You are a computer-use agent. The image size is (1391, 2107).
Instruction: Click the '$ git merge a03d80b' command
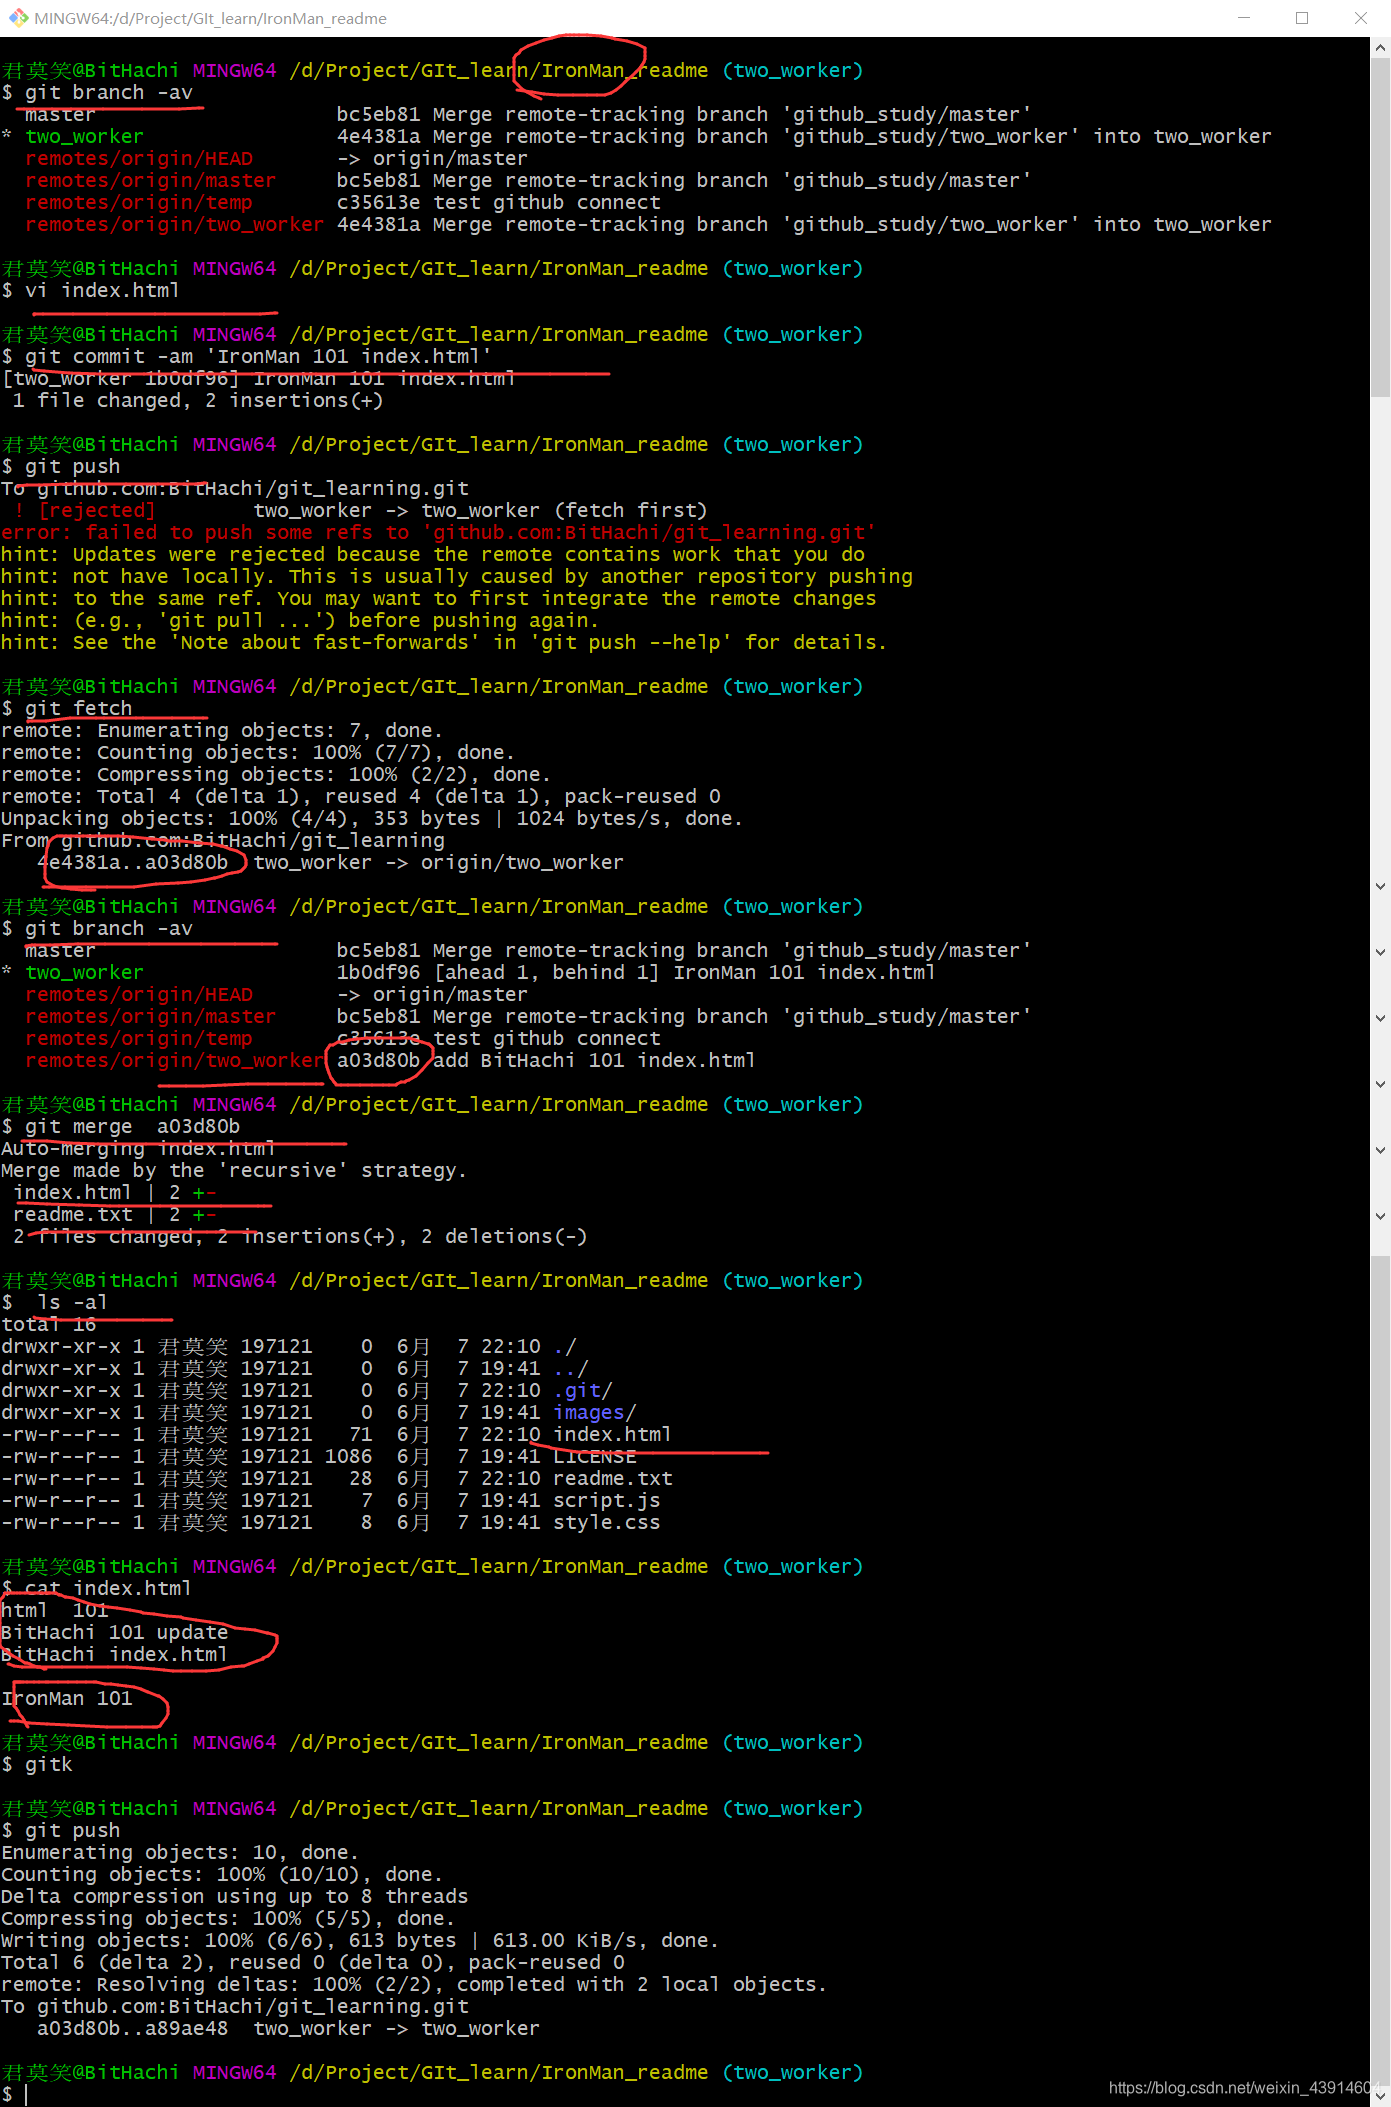121,1126
